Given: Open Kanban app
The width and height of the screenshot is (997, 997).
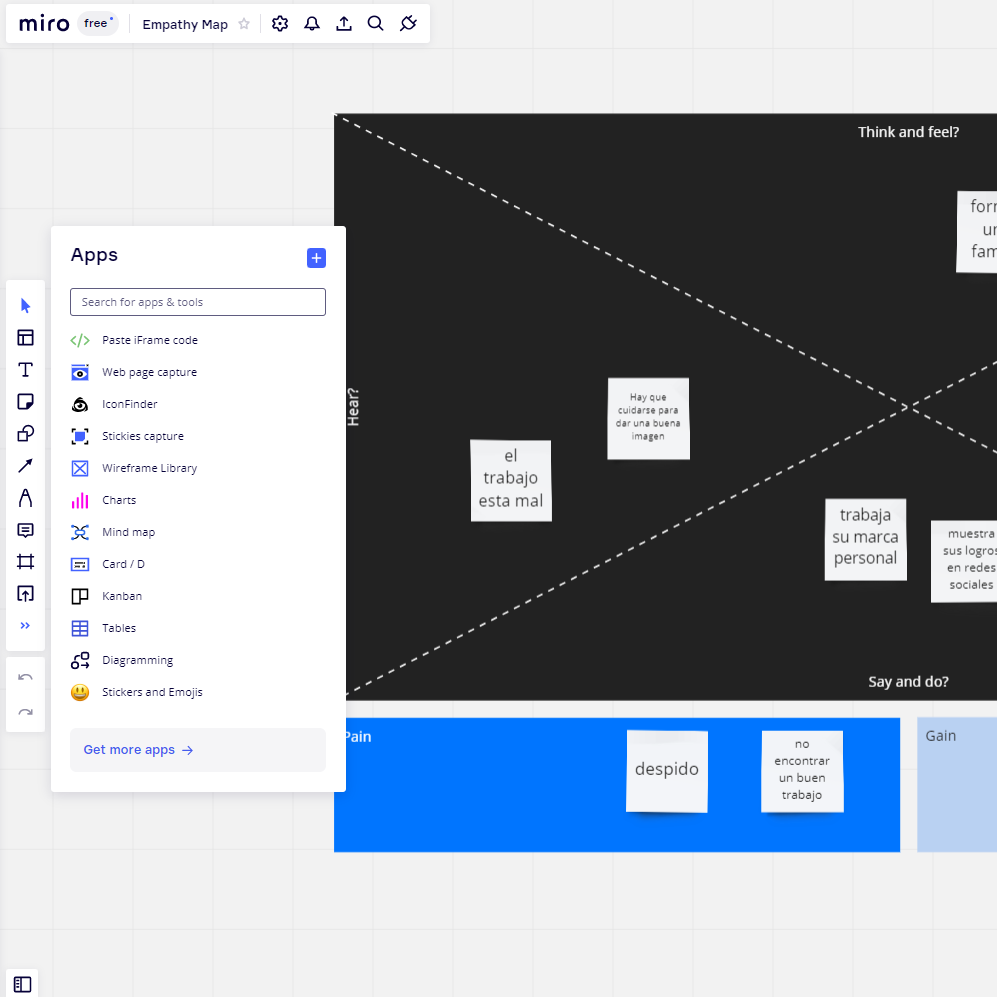Looking at the screenshot, I should tap(198, 596).
